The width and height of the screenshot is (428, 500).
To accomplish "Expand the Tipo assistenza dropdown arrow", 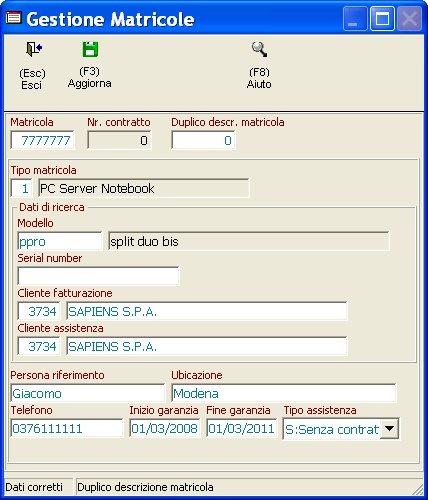I will [389, 429].
